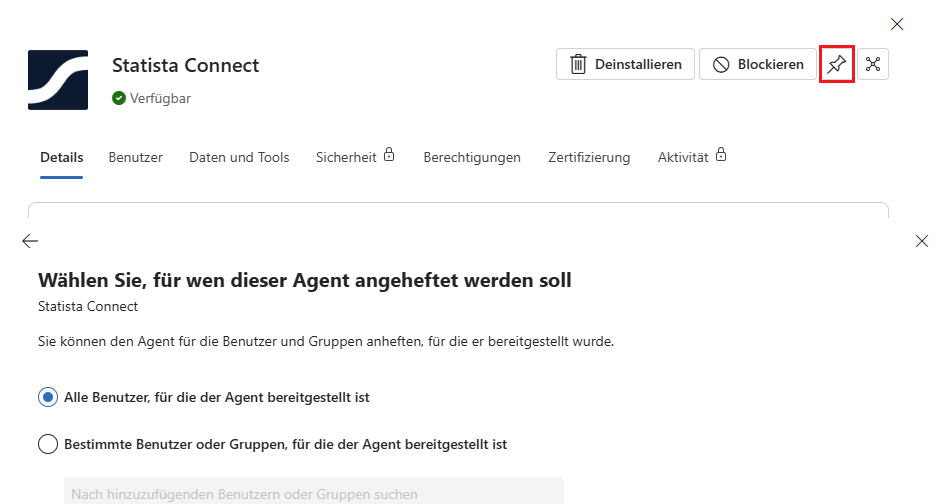Viewport: 937px width, 504px height.
Task: Open the Berechtigungen tab
Action: tap(472, 157)
